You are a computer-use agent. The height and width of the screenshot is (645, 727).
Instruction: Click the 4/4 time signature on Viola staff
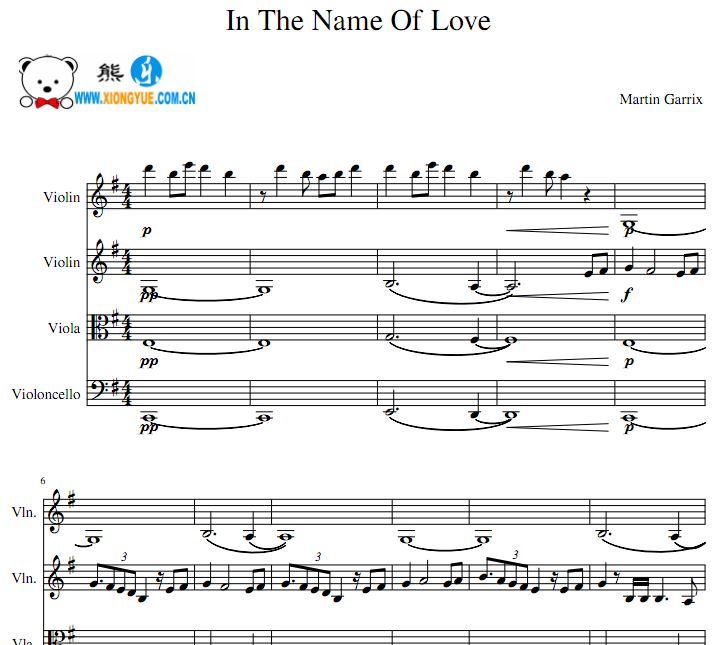127,327
